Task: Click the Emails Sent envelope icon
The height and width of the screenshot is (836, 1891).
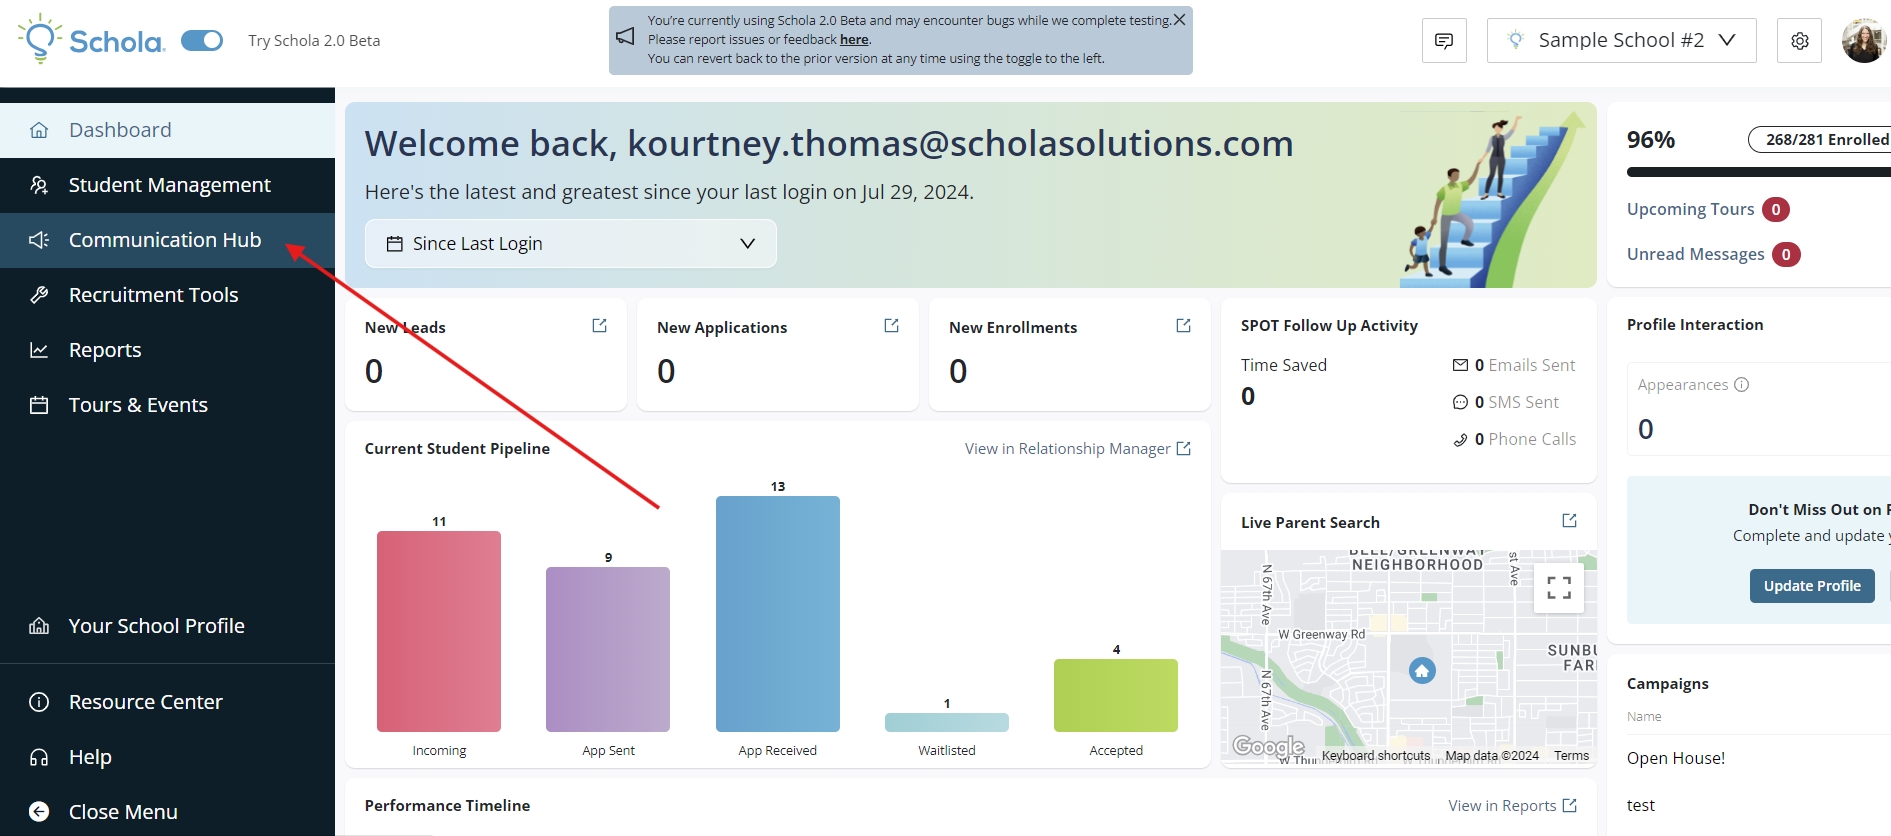Action: coord(1460,365)
